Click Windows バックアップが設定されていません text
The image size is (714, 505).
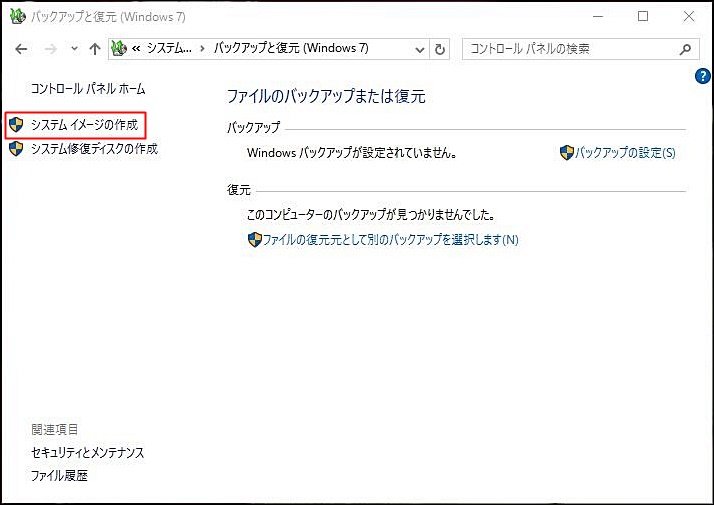pos(352,153)
